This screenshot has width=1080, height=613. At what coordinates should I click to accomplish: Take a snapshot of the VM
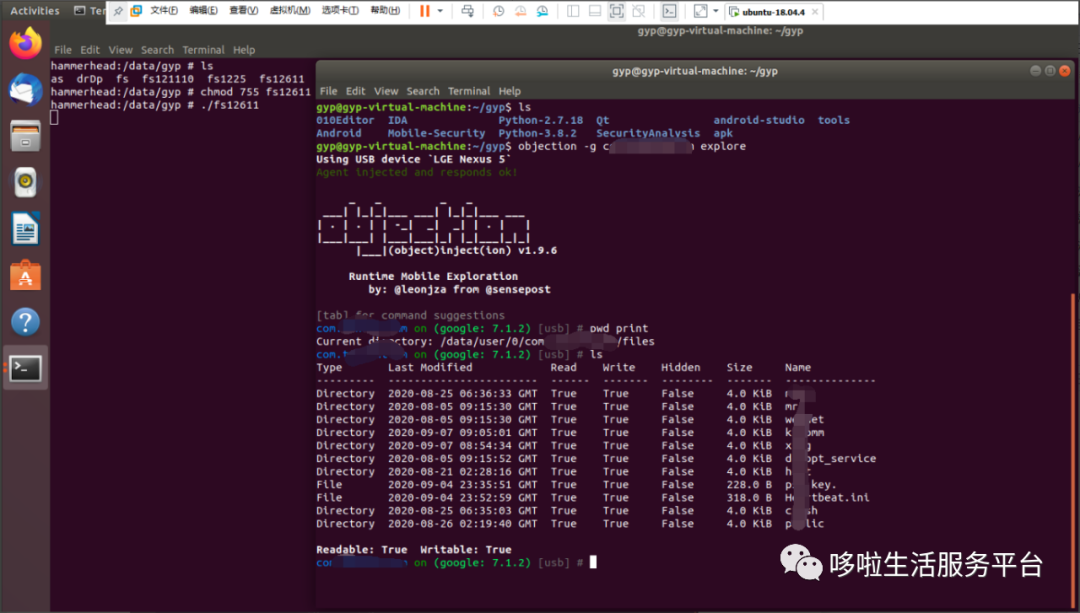[498, 11]
